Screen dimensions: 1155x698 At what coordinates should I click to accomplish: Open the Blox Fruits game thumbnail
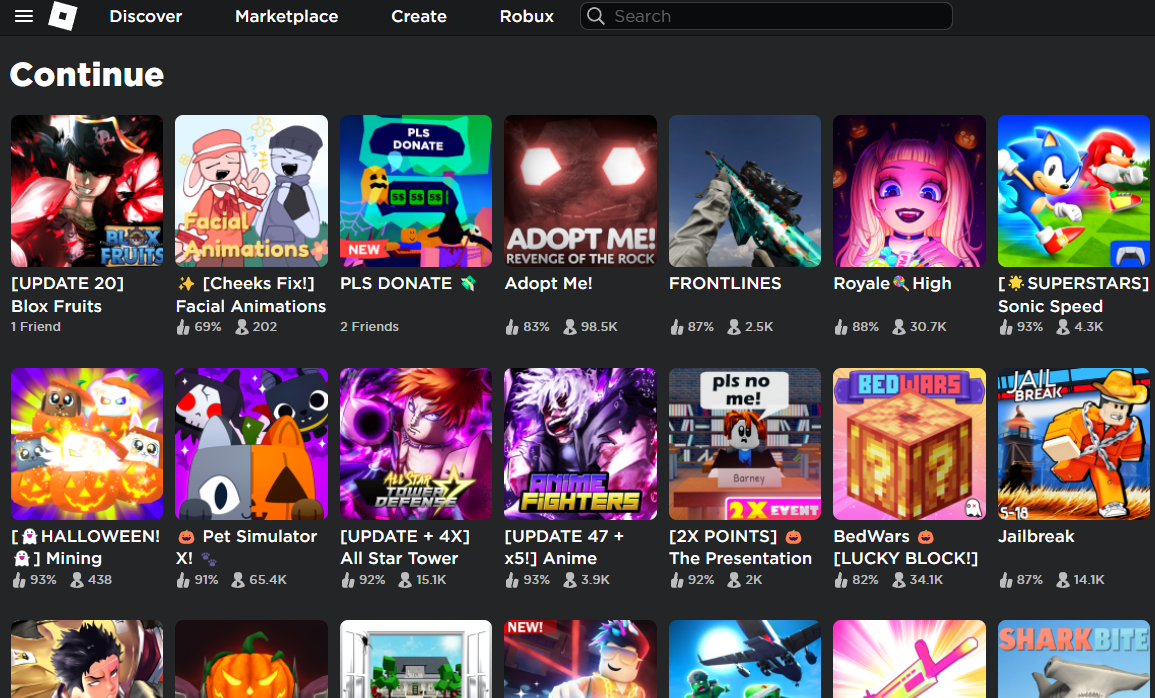click(87, 191)
